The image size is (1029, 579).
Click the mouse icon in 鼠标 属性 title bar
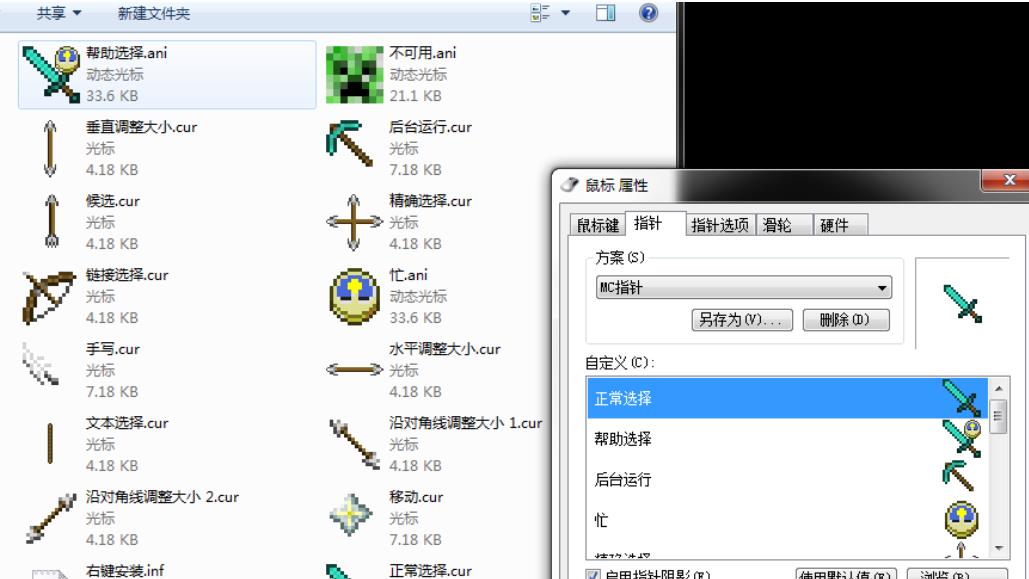(x=570, y=184)
